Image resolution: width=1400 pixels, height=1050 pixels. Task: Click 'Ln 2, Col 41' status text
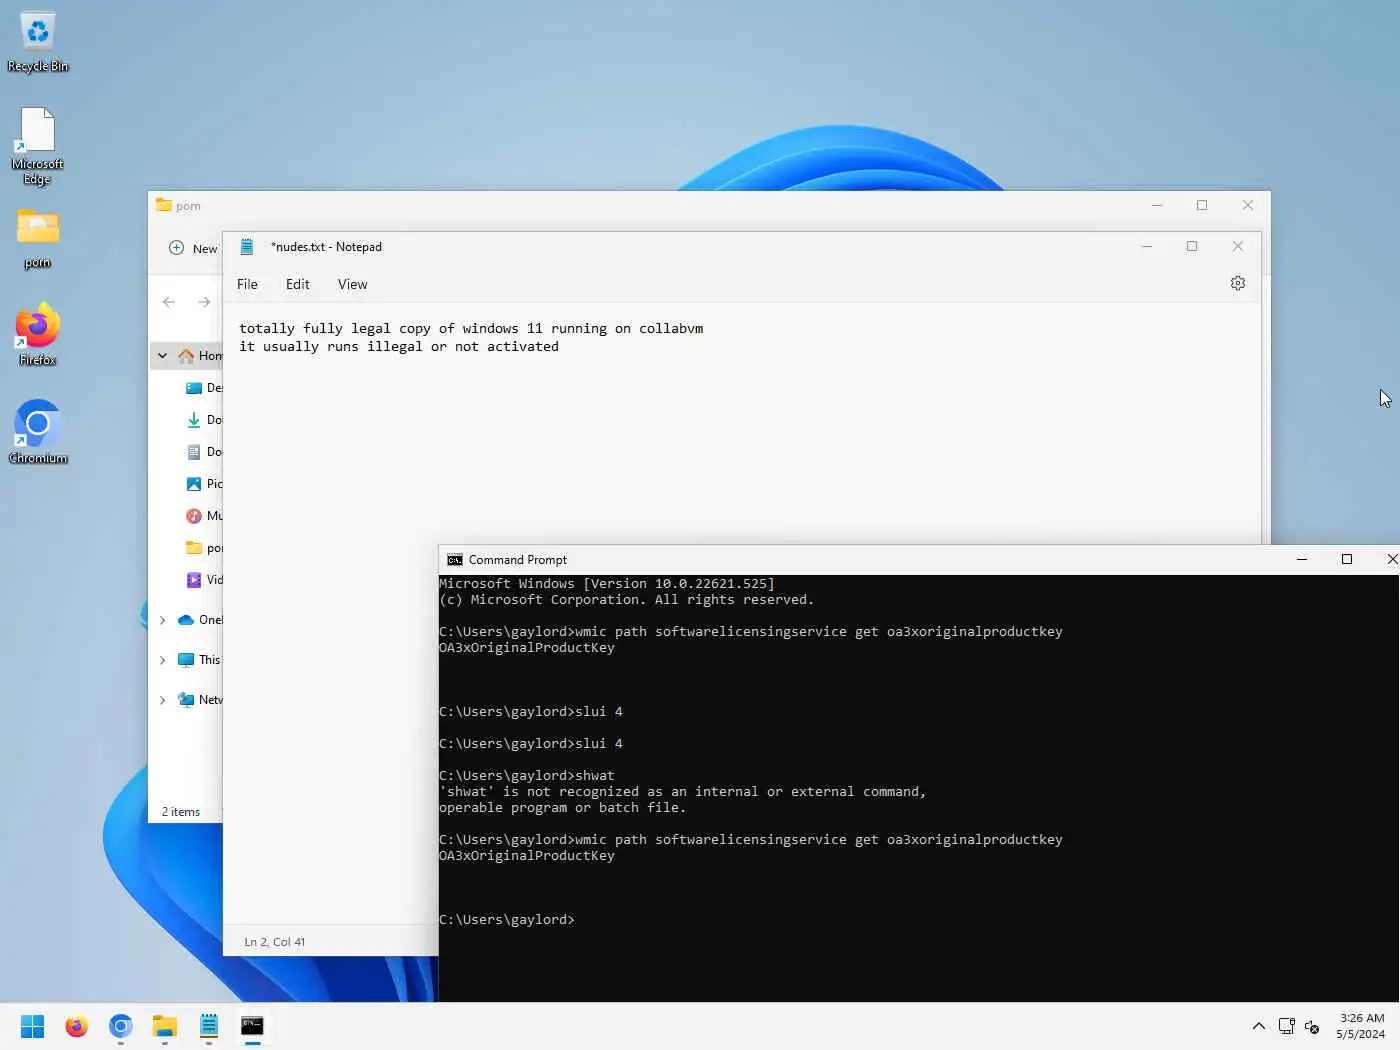point(275,942)
